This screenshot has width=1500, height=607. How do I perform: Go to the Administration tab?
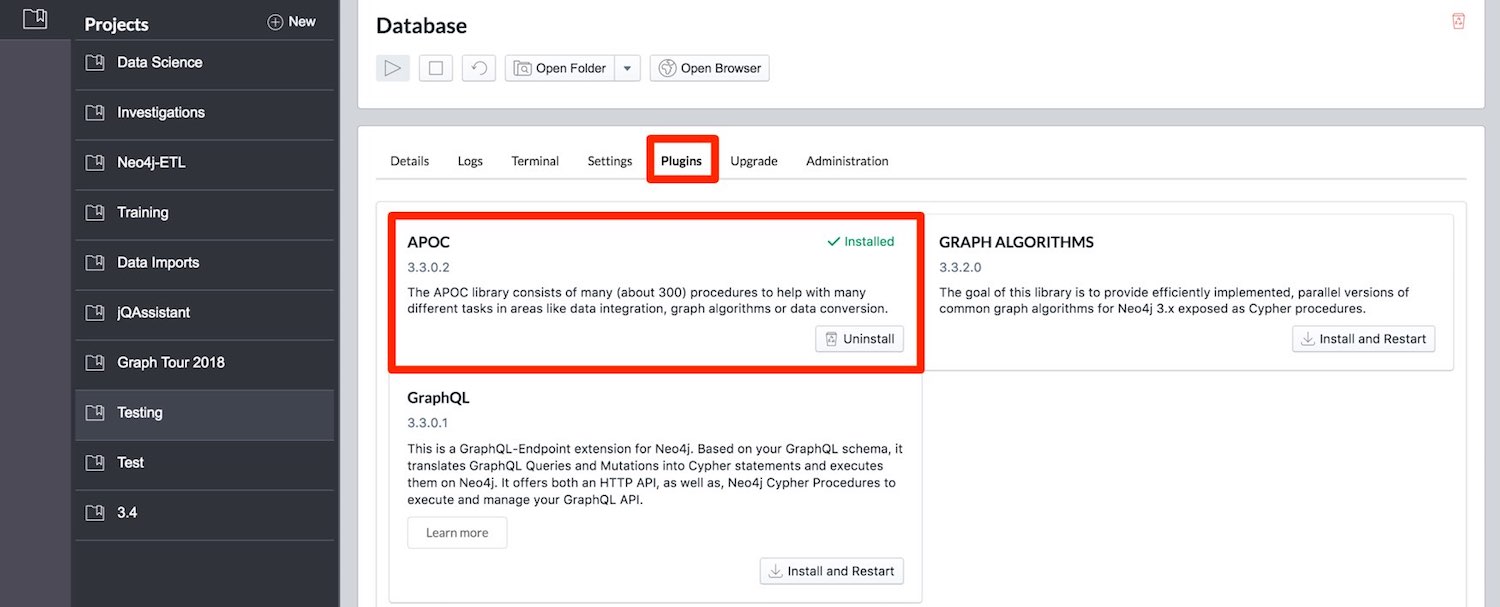pos(847,161)
